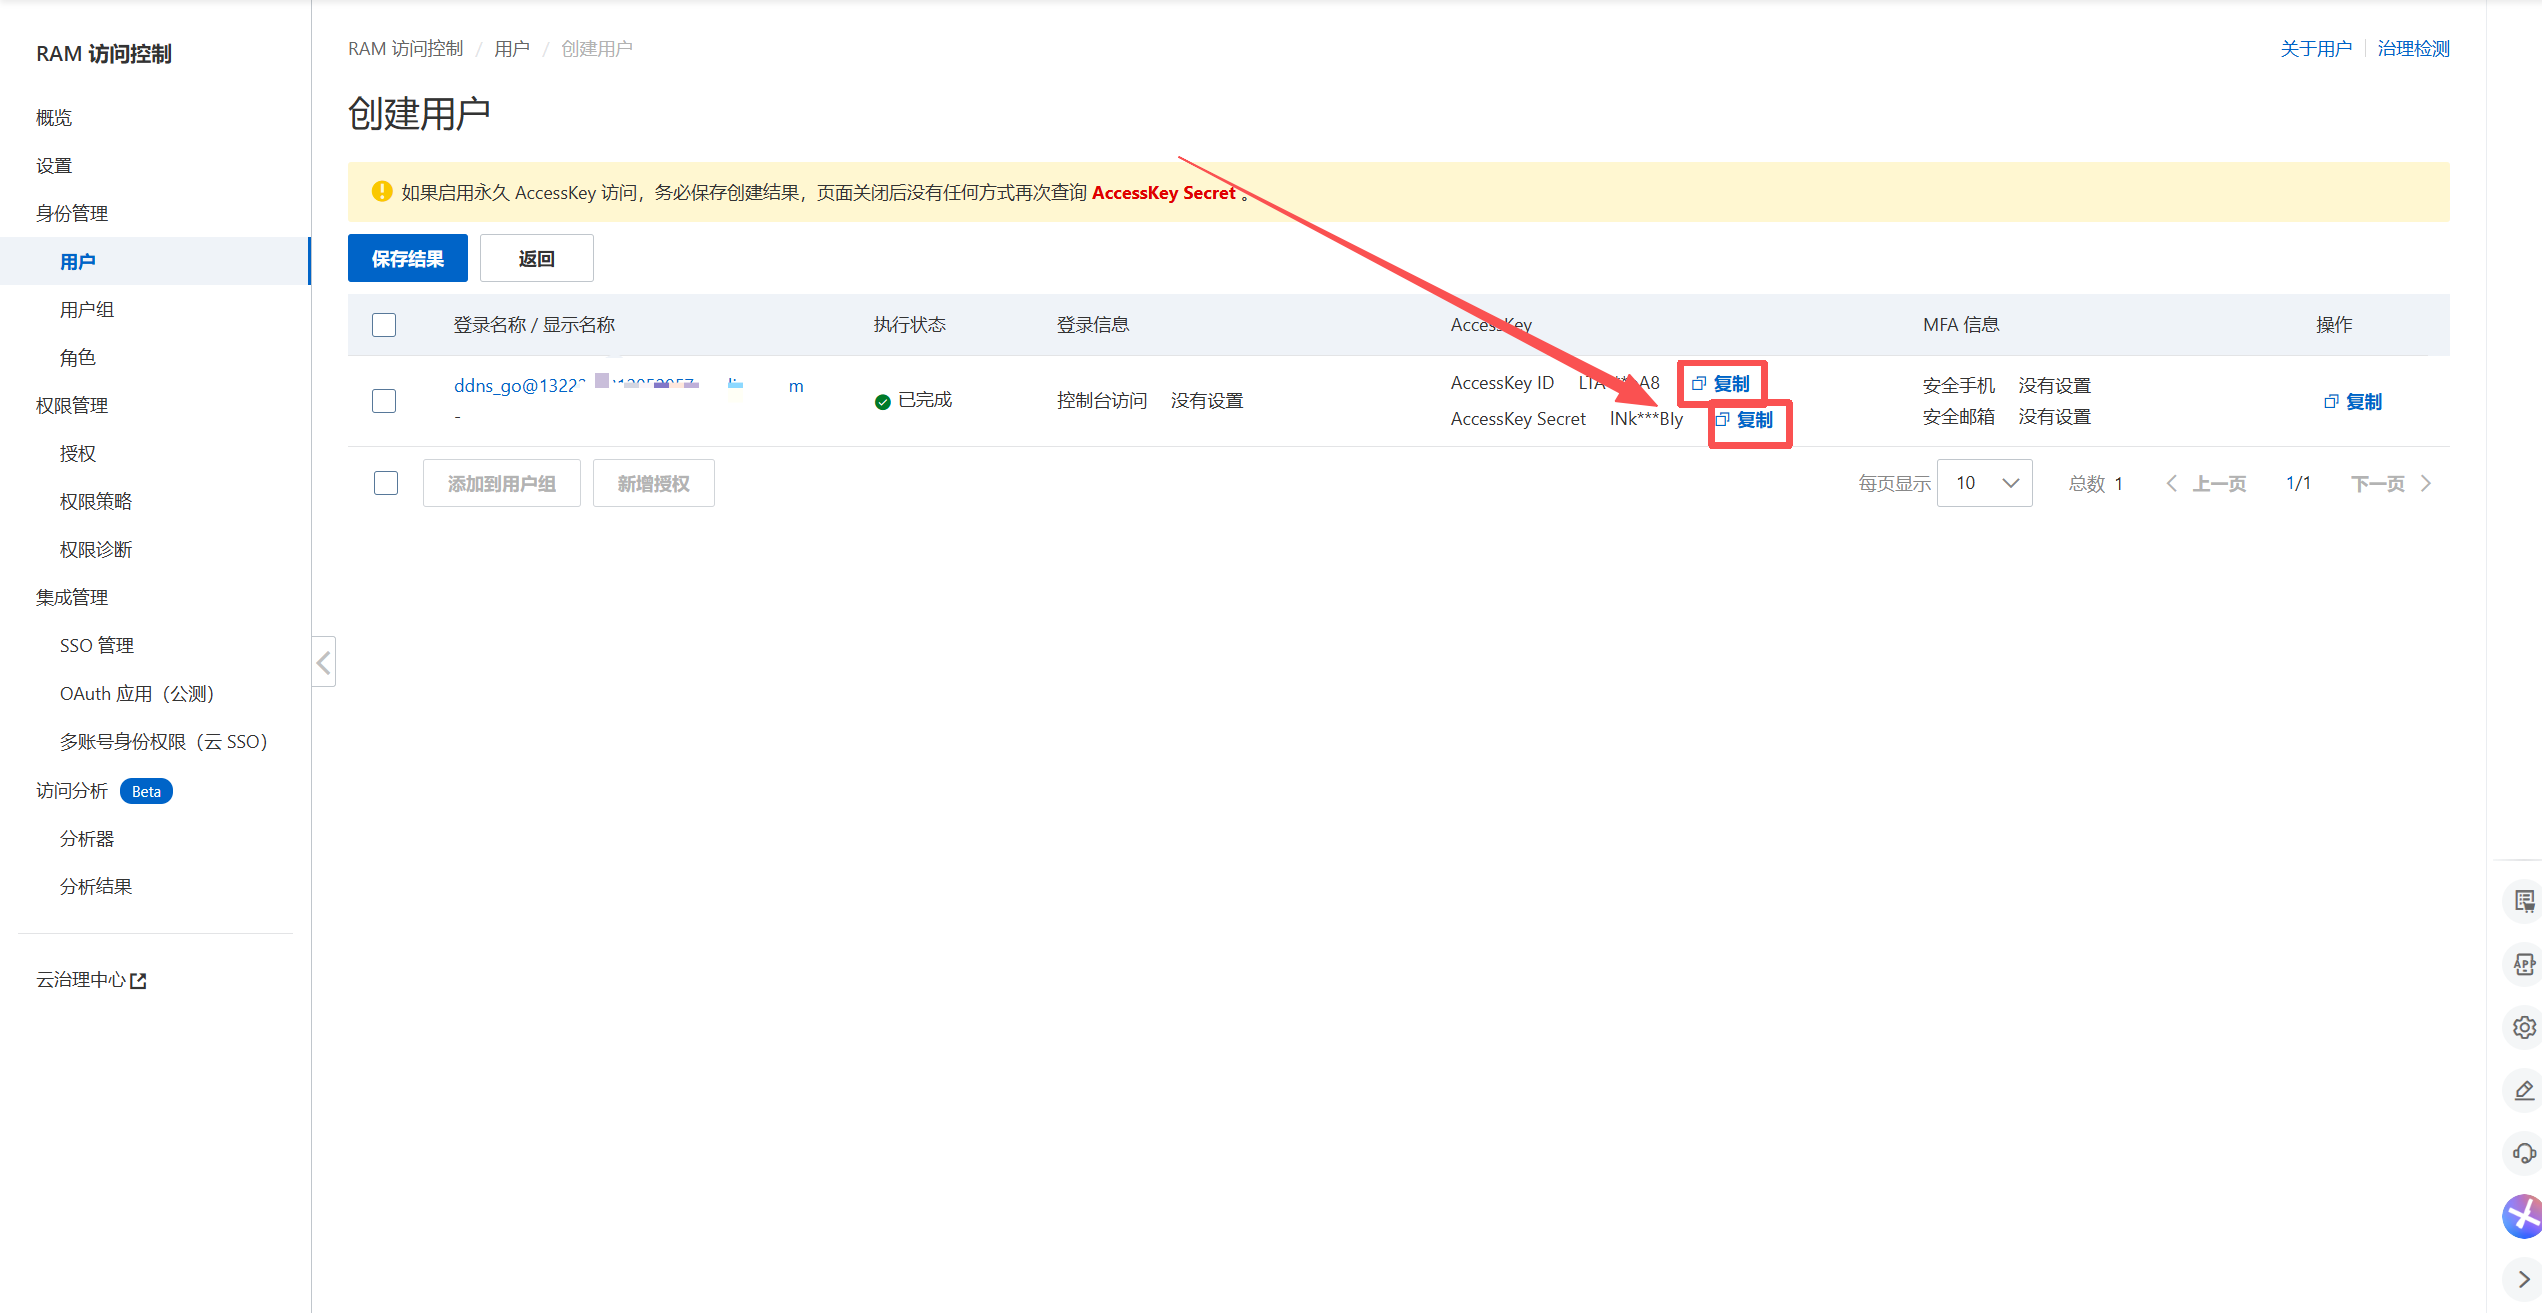Viewport: 2542px width, 1313px height.
Task: Open the 治理检测 link
Action: click(x=2414, y=49)
